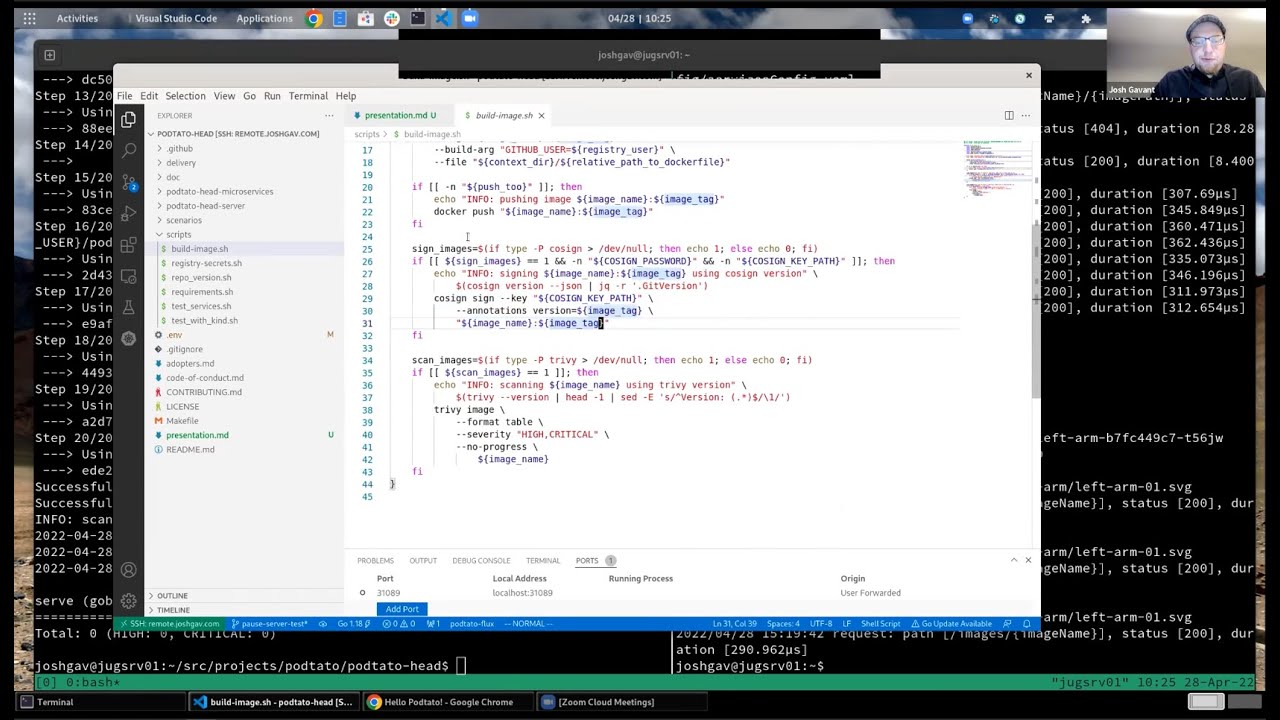Switch to the Terminal panel tab

(543, 560)
